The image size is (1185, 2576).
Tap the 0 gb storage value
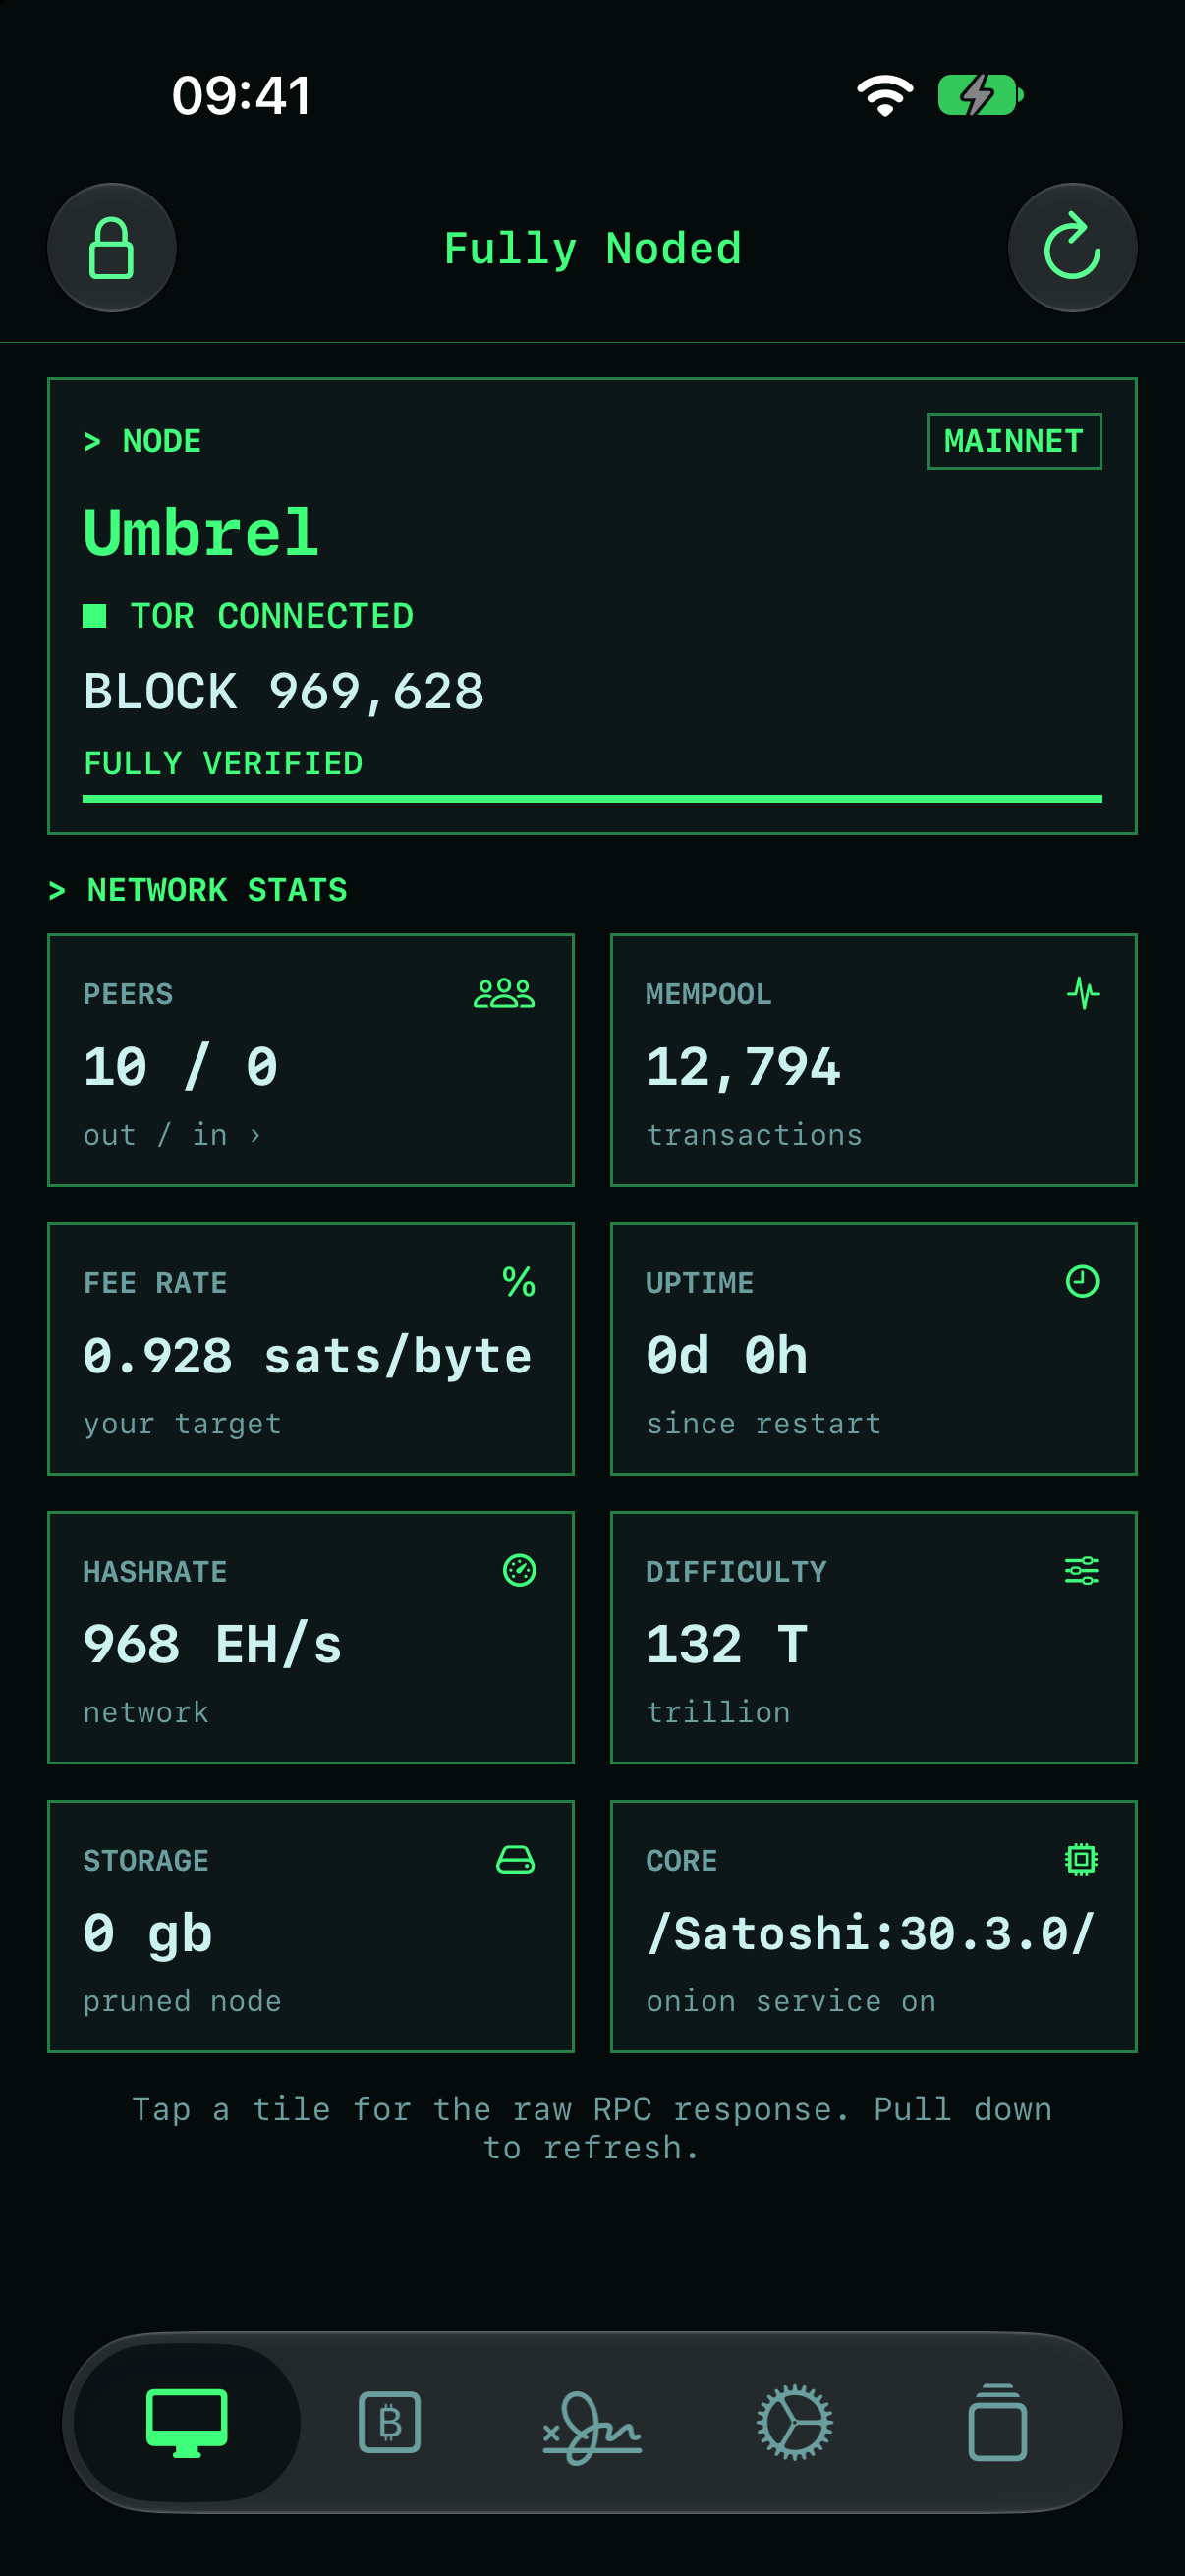click(148, 1933)
